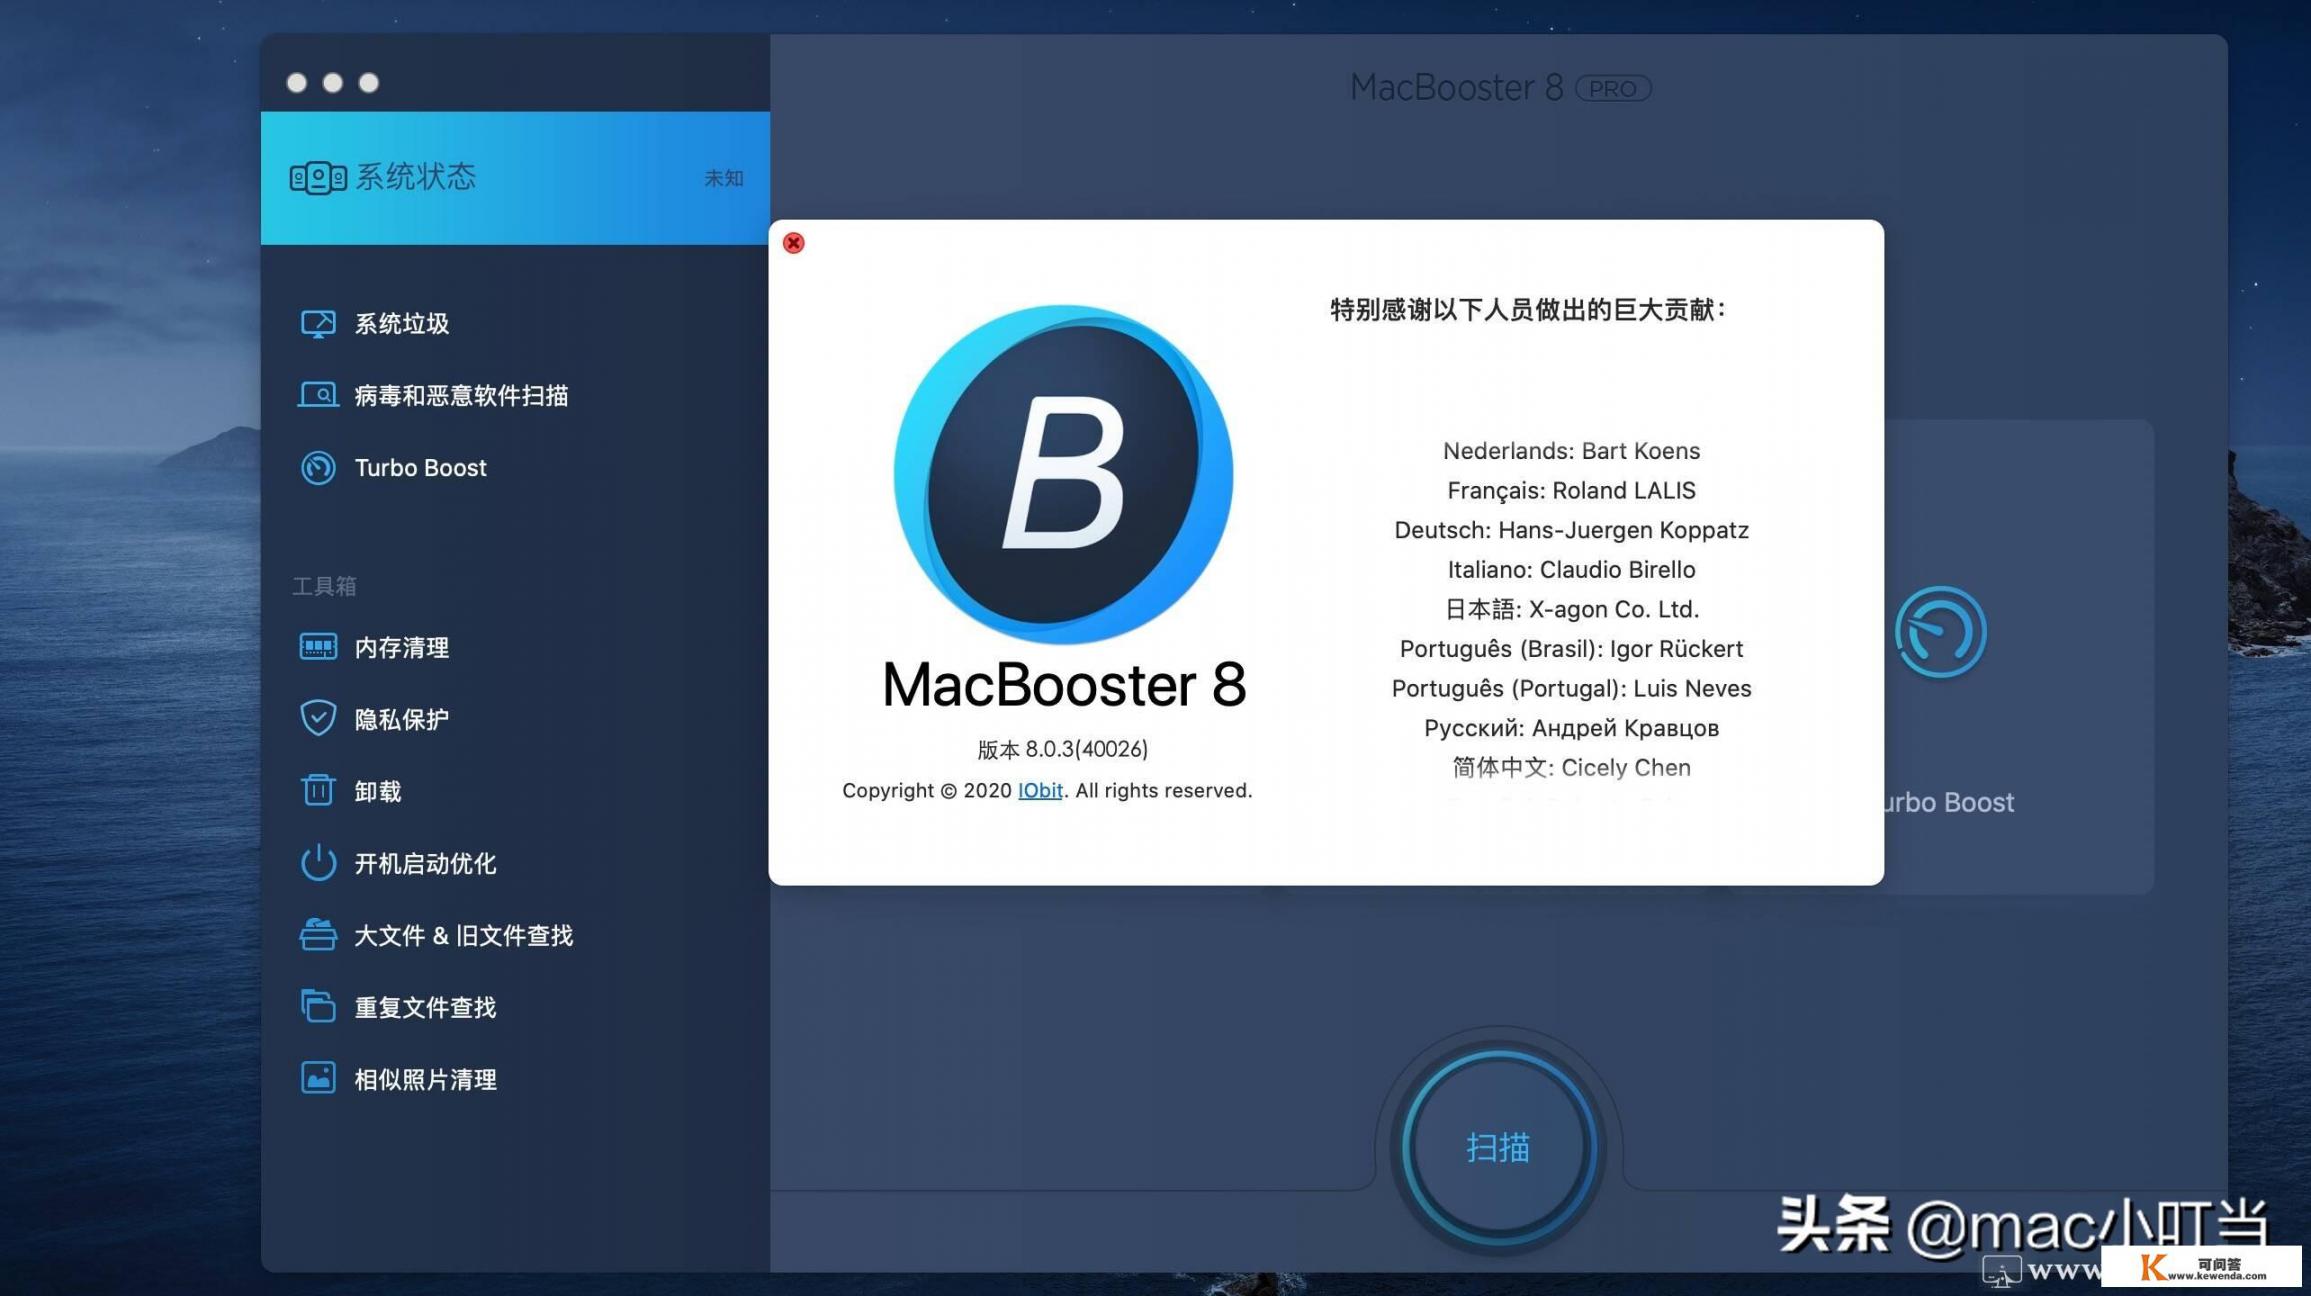
Task: Click credit line Português (Portugal): Luis Neves
Action: tap(1571, 688)
